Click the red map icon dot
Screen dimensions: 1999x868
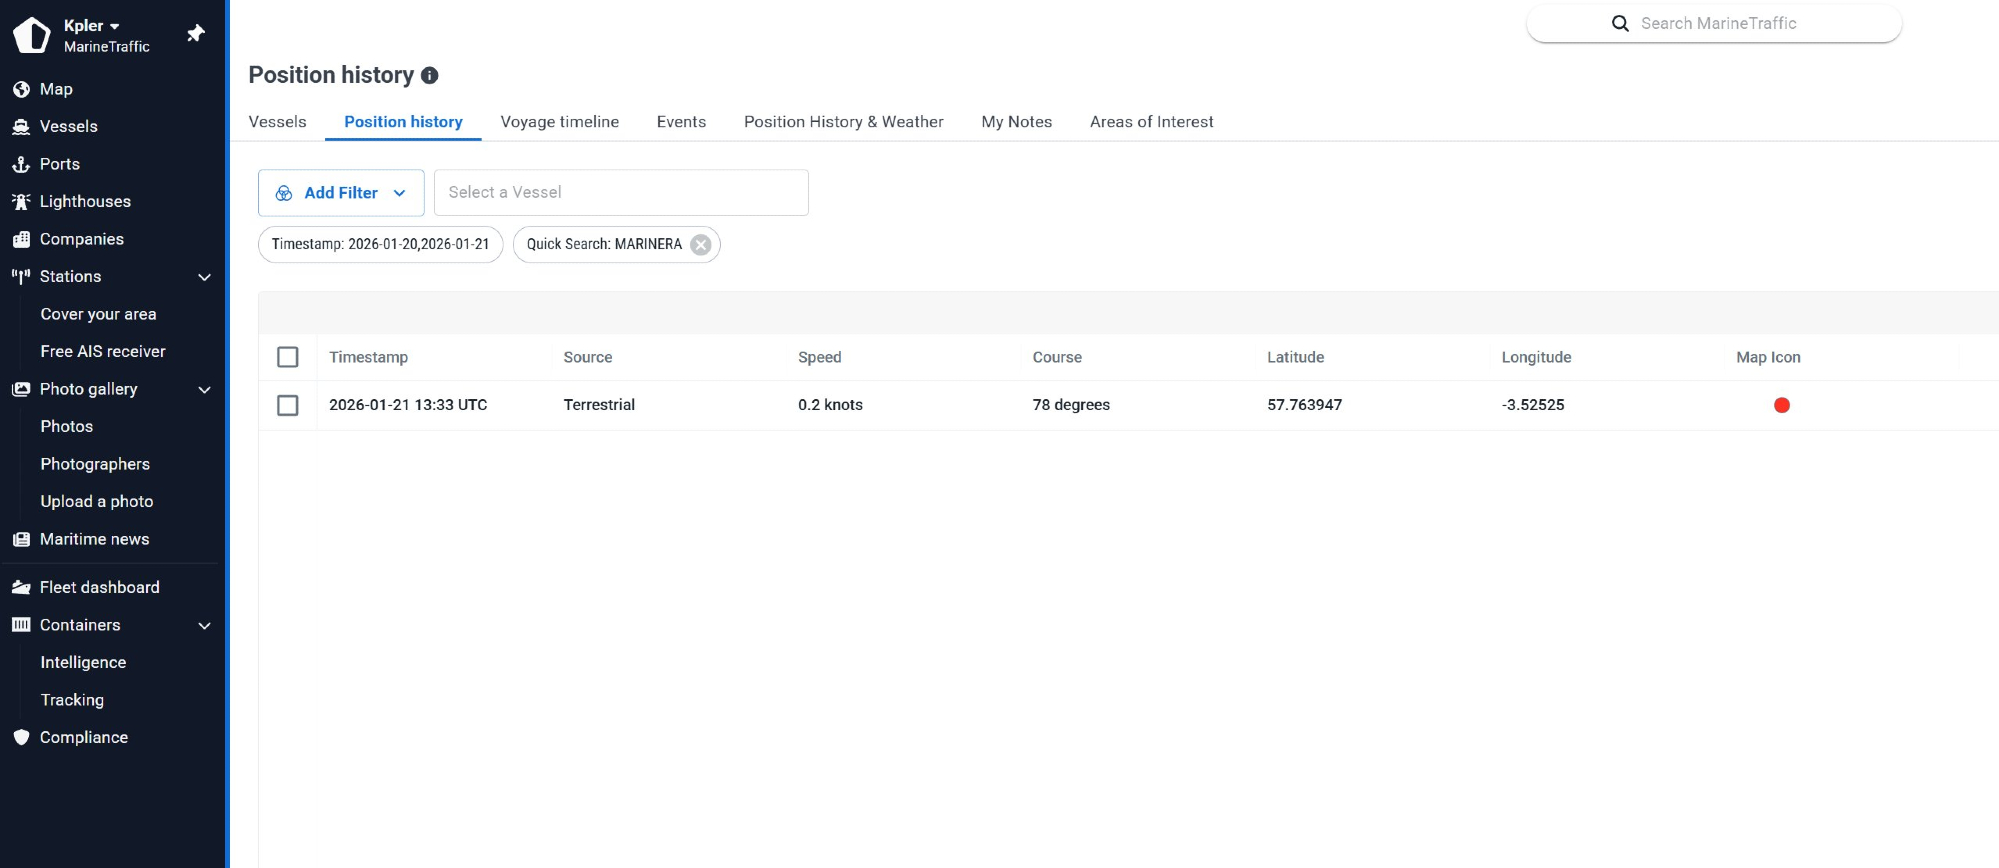[x=1781, y=405]
